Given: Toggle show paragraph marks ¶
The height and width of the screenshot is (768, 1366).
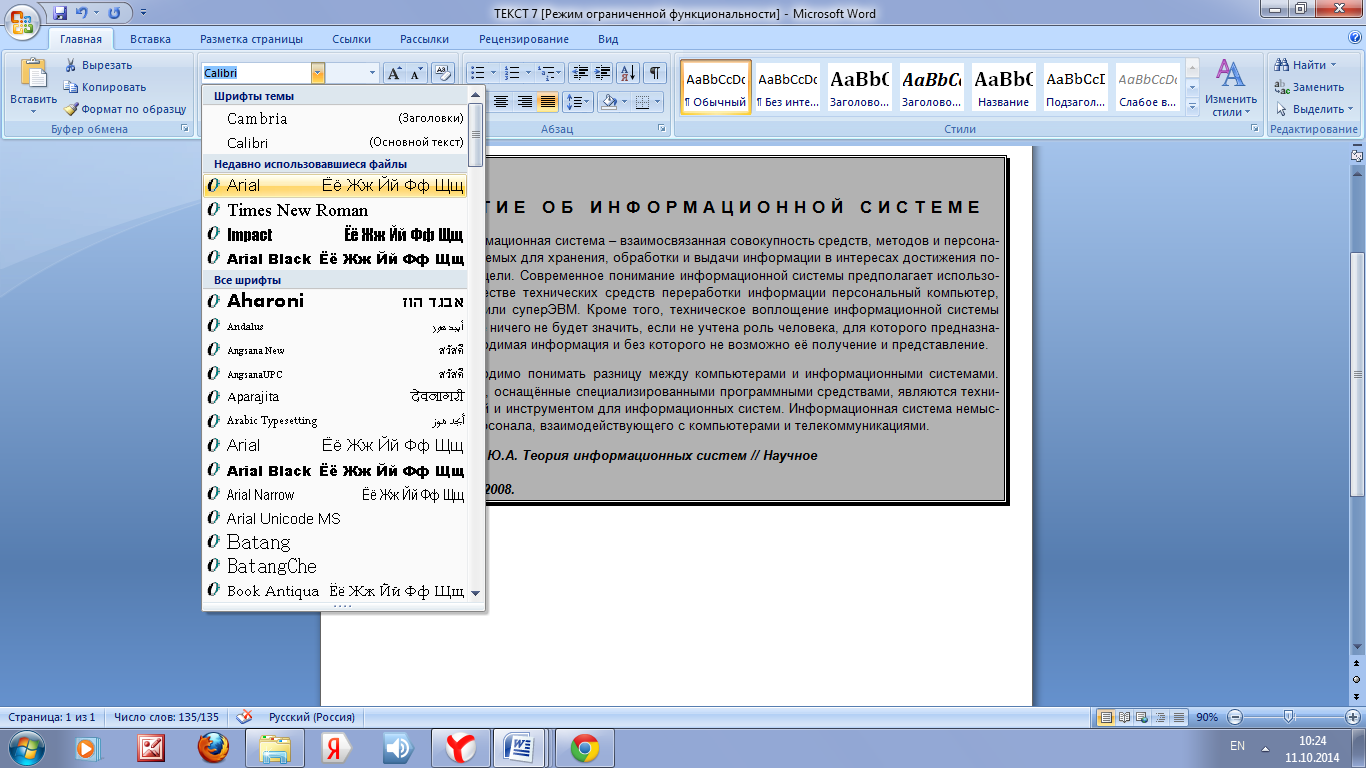Looking at the screenshot, I should (654, 73).
